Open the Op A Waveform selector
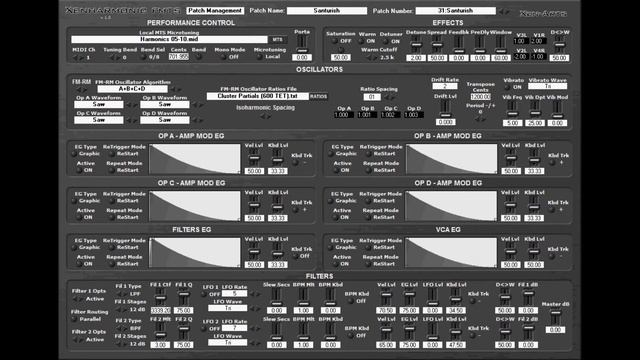Image resolution: width=640 pixels, height=360 pixels. (x=99, y=104)
